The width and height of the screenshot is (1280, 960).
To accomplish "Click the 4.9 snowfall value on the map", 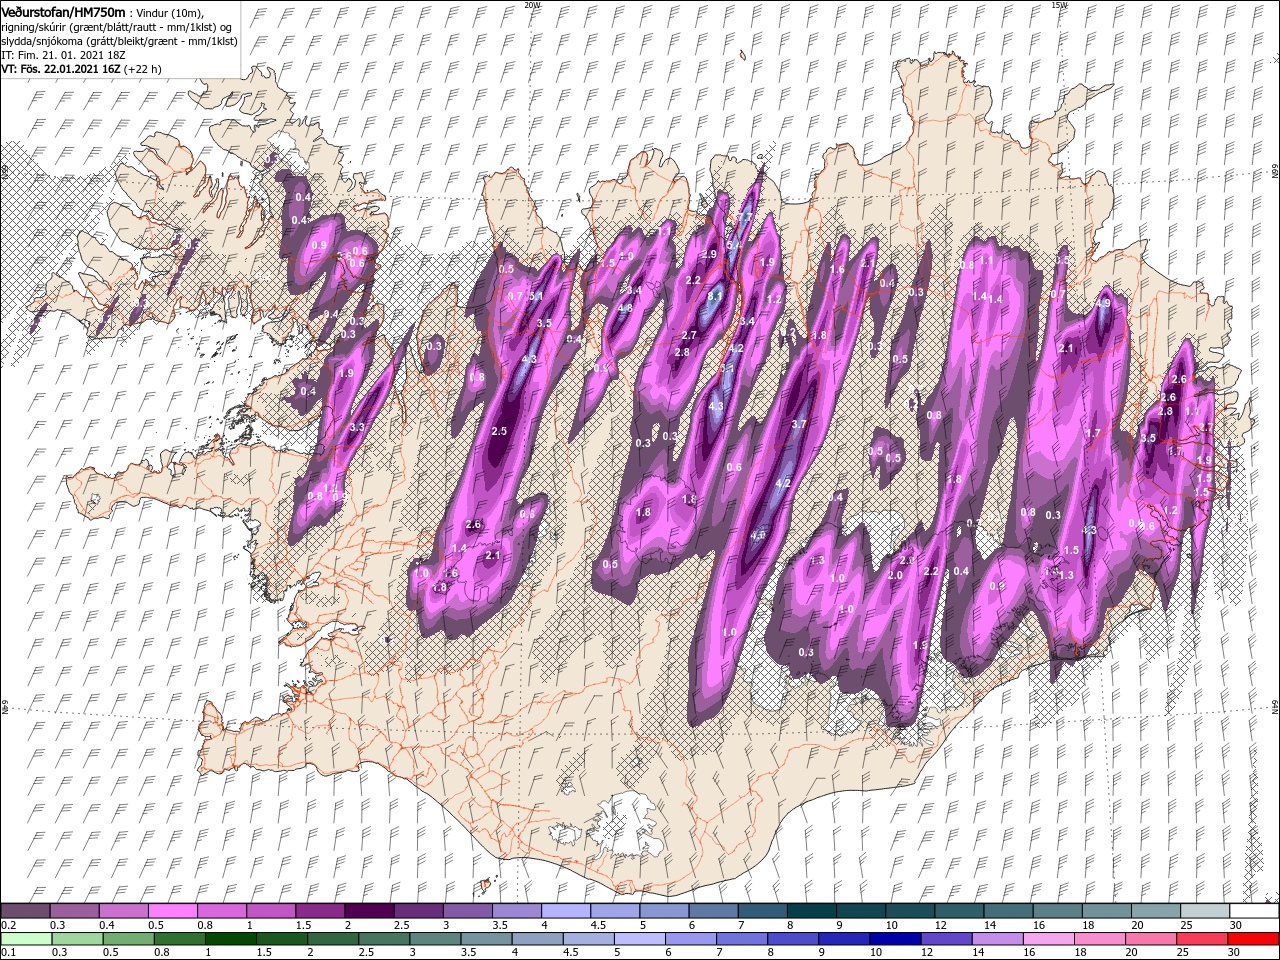I will [x=1104, y=304].
